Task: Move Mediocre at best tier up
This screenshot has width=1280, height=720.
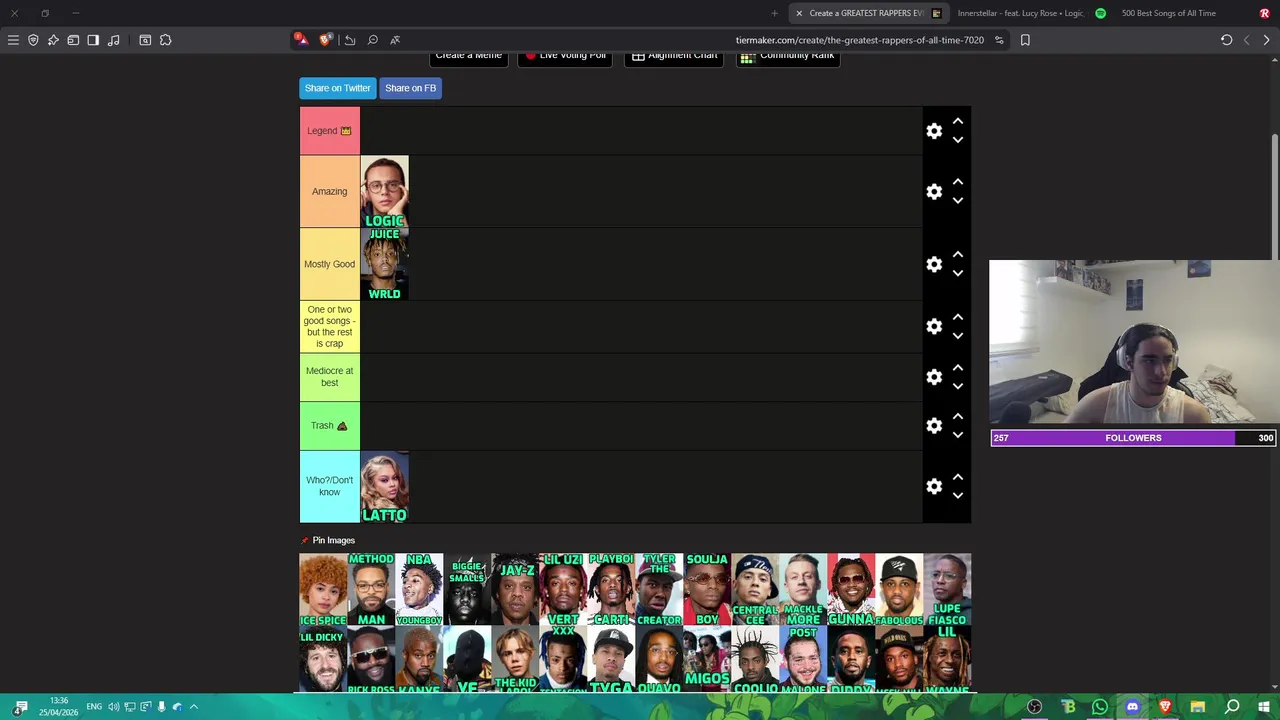Action: pyautogui.click(x=958, y=367)
